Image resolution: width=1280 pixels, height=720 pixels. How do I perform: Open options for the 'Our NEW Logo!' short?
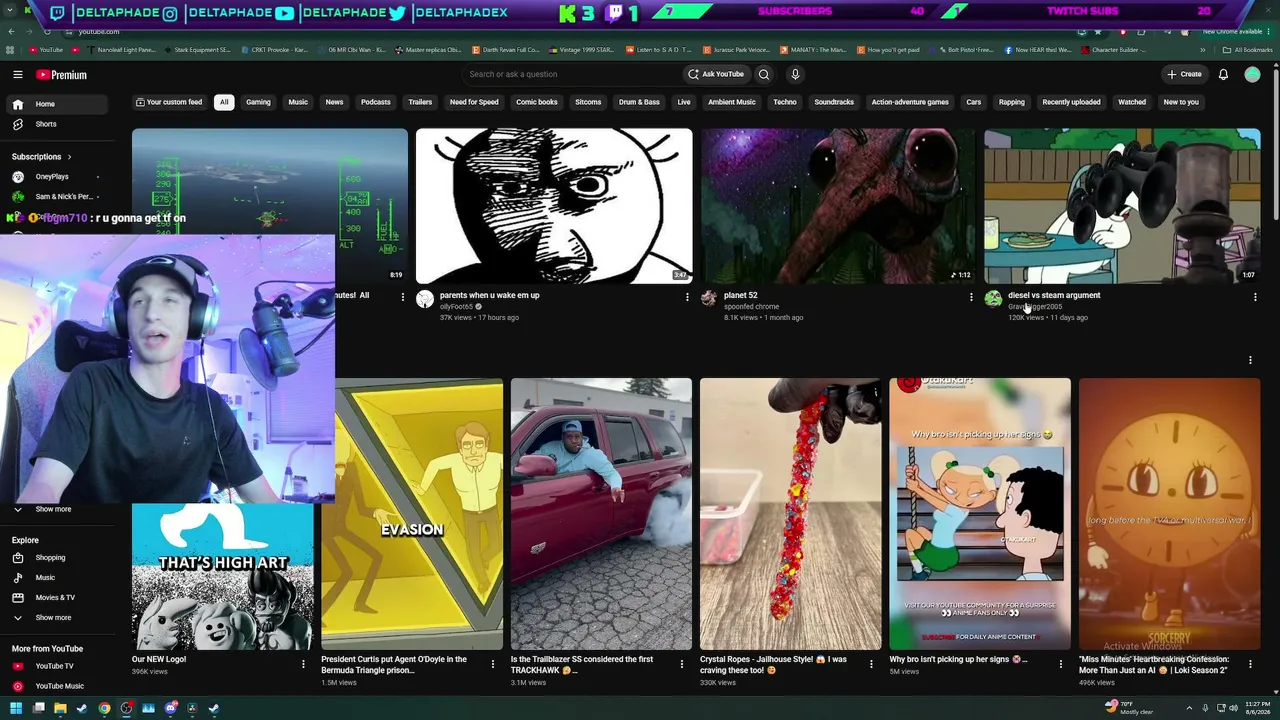pyautogui.click(x=303, y=663)
